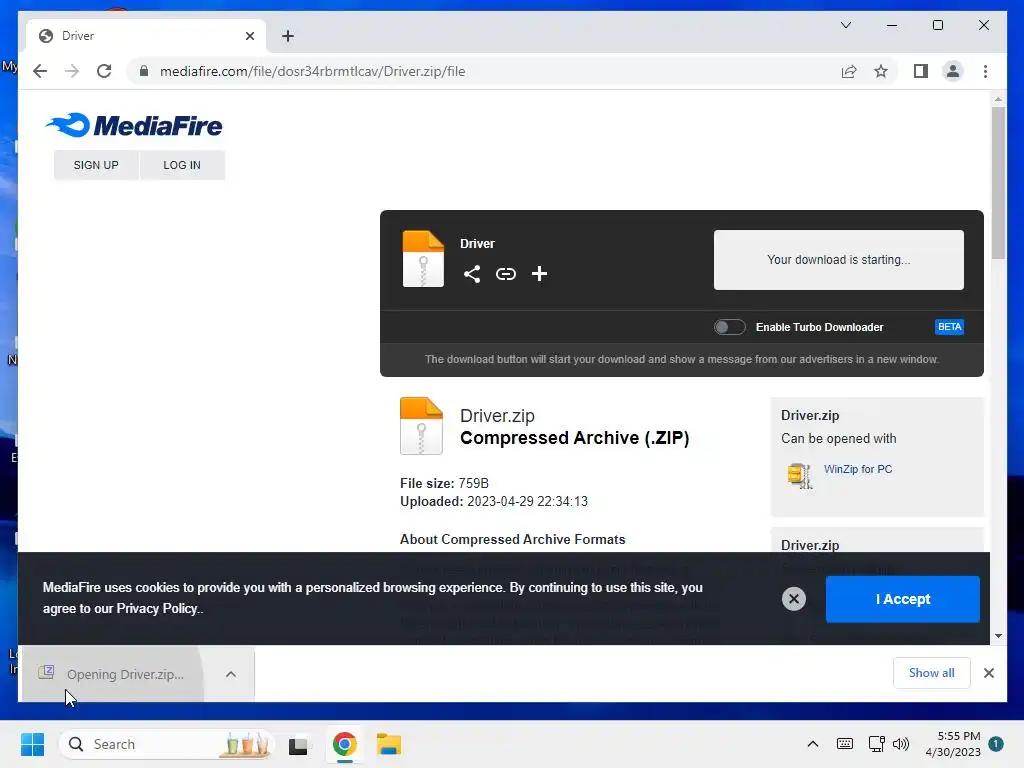Click the Driver zip file icon in dark panel
Viewport: 1024px width, 768px height.
423,259
